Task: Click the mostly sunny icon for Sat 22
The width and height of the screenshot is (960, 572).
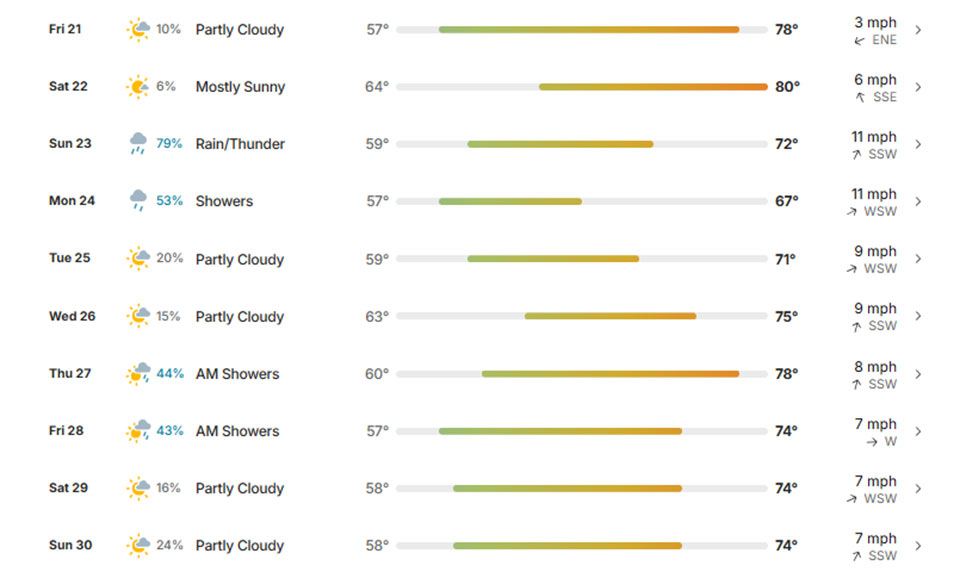Action: [x=138, y=87]
